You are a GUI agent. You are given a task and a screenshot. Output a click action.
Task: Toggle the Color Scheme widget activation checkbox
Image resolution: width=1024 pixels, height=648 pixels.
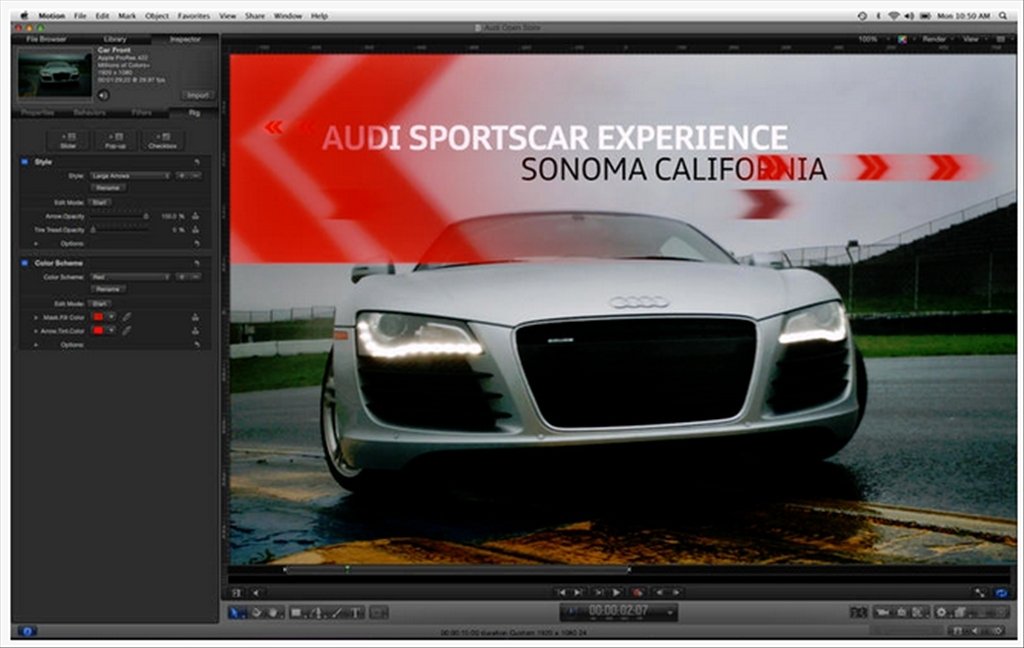coord(24,263)
